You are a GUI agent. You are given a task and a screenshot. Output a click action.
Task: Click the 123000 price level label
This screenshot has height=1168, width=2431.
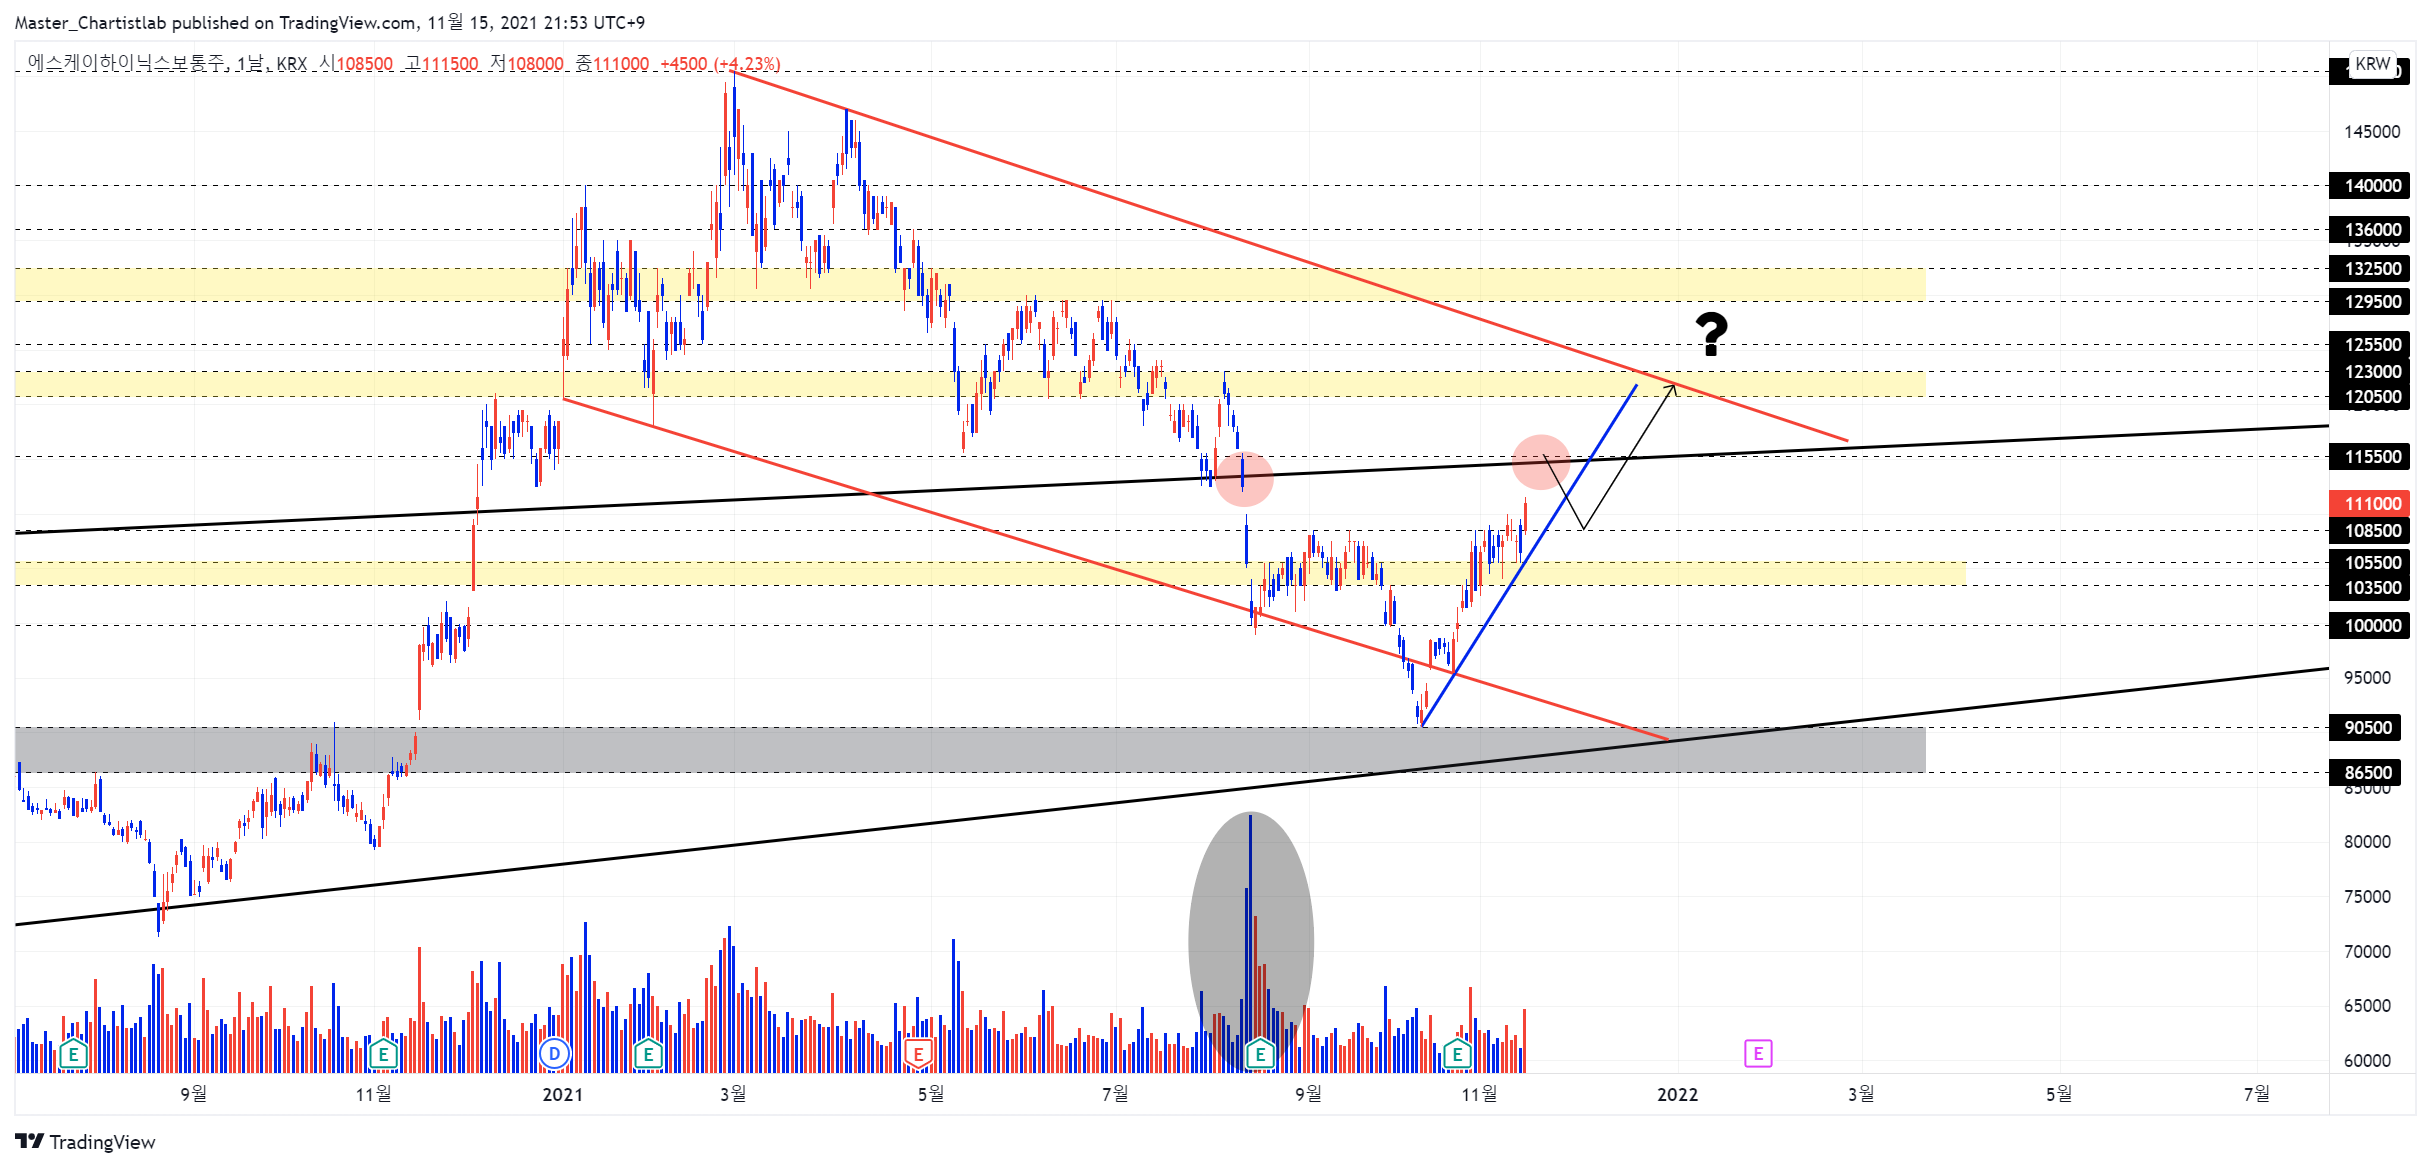[x=2369, y=371]
